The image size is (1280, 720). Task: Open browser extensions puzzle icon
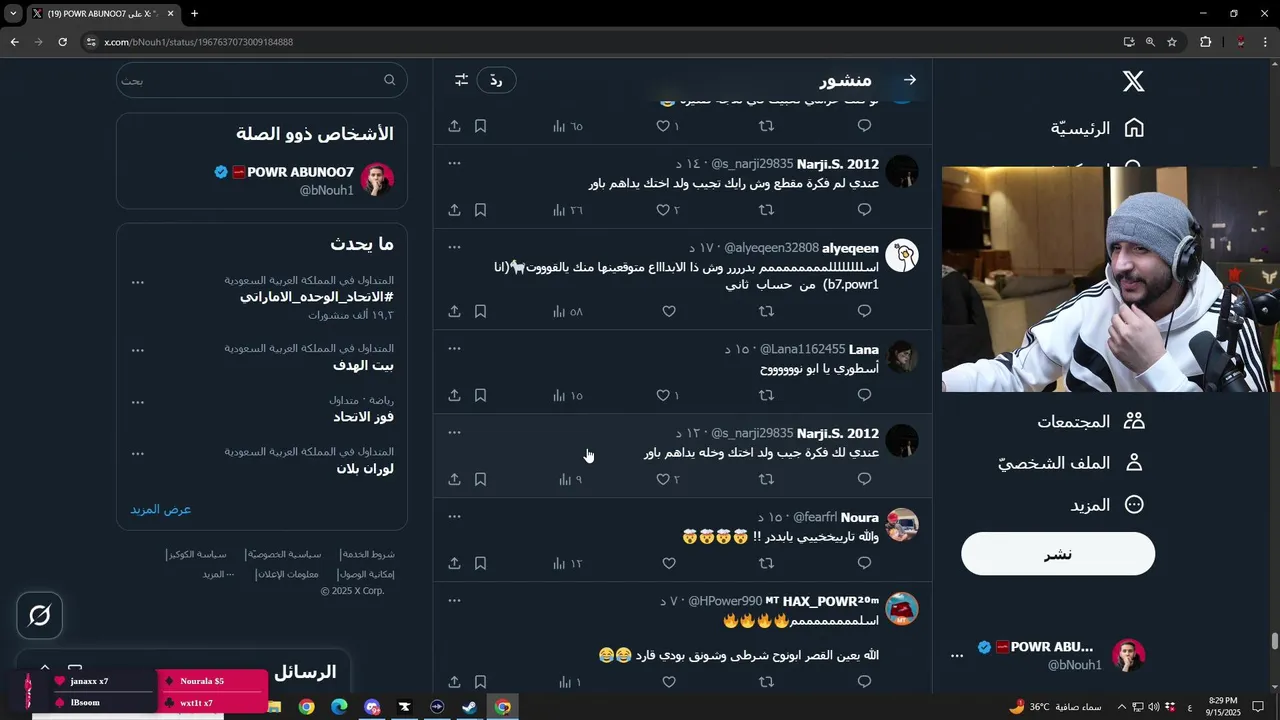(1205, 42)
